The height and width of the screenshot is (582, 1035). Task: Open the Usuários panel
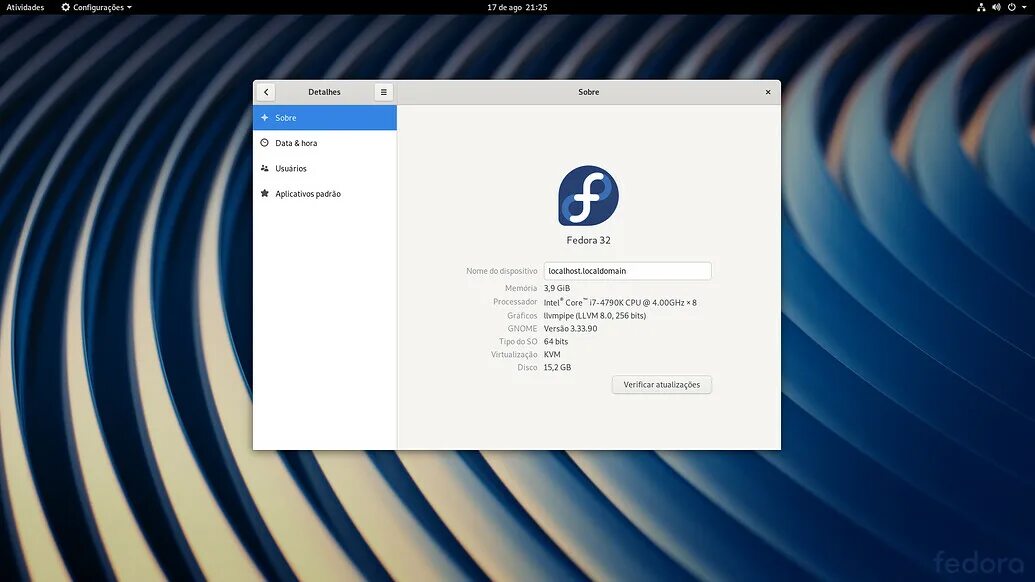coord(325,168)
